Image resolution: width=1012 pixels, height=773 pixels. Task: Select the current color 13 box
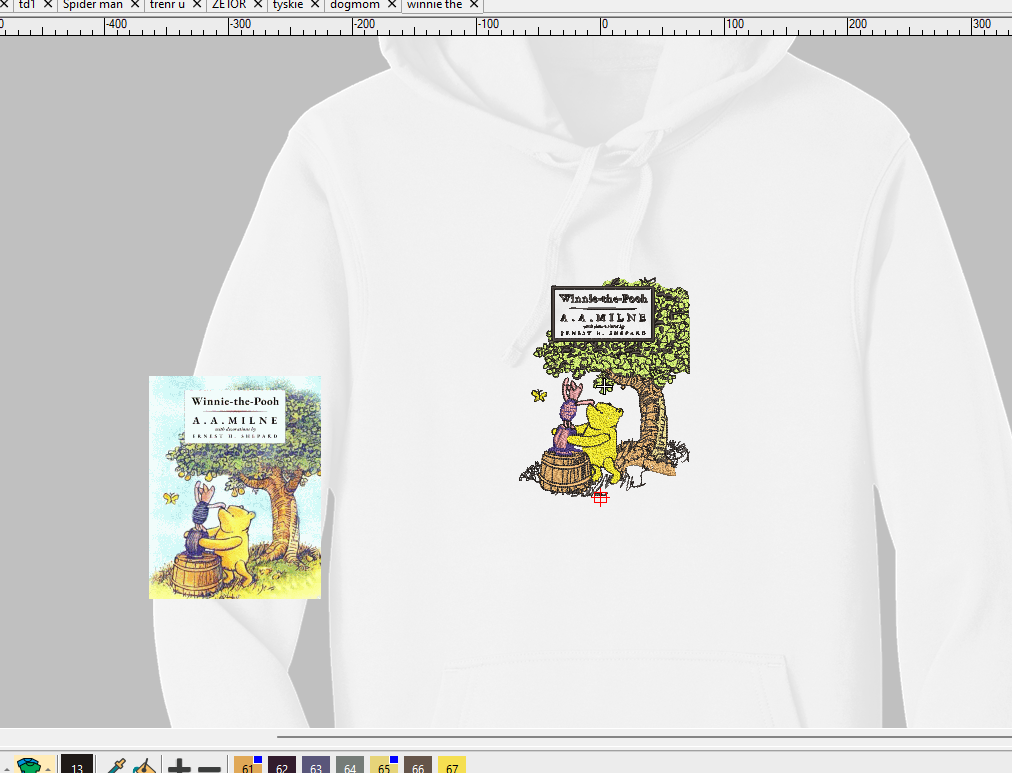click(x=77, y=765)
